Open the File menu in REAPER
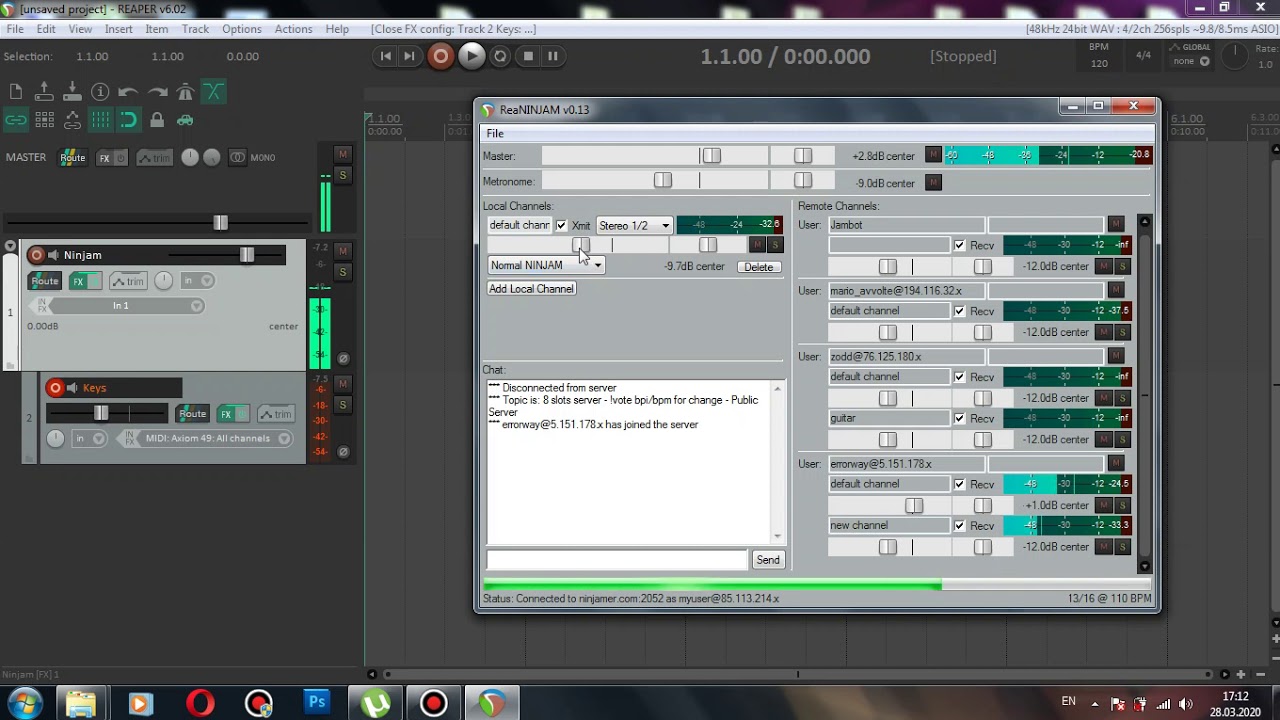This screenshot has width=1280, height=720. coord(15,29)
